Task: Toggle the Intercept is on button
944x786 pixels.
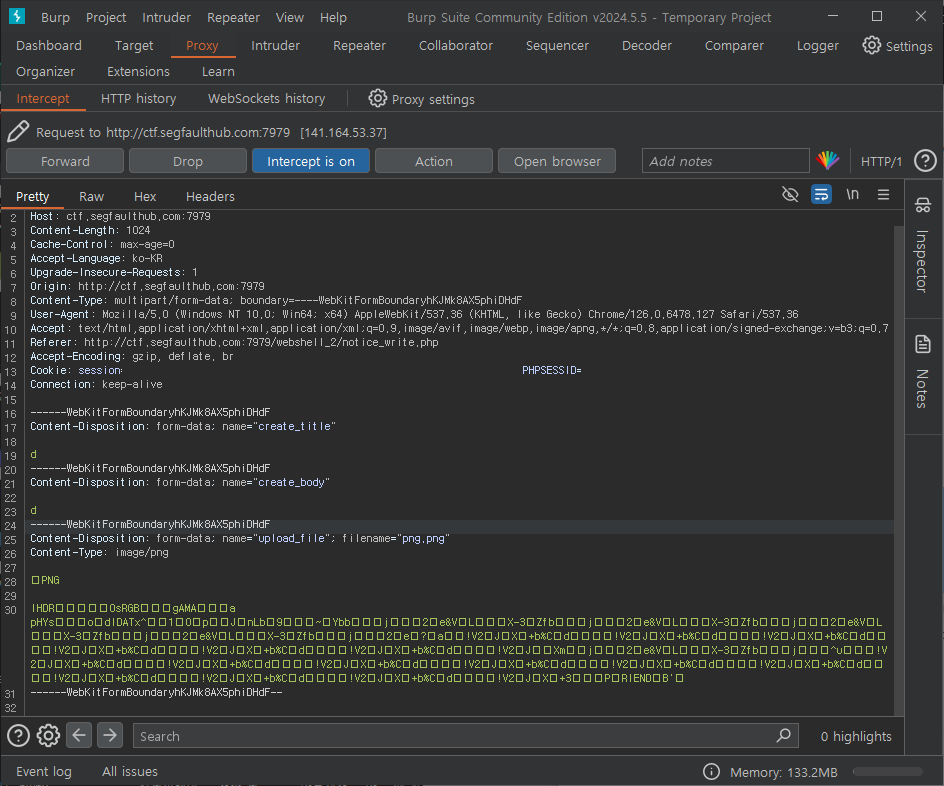Action: pyautogui.click(x=311, y=161)
